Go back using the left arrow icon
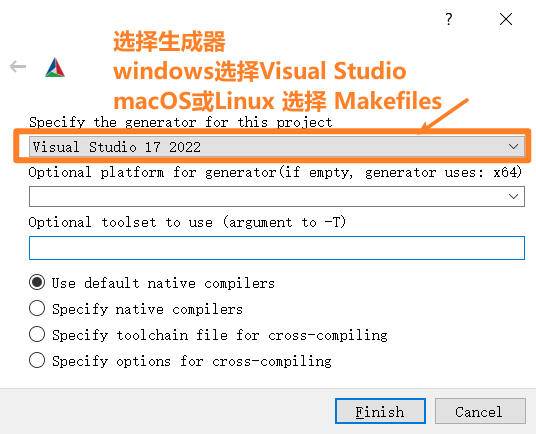The height and width of the screenshot is (434, 536). [x=18, y=67]
